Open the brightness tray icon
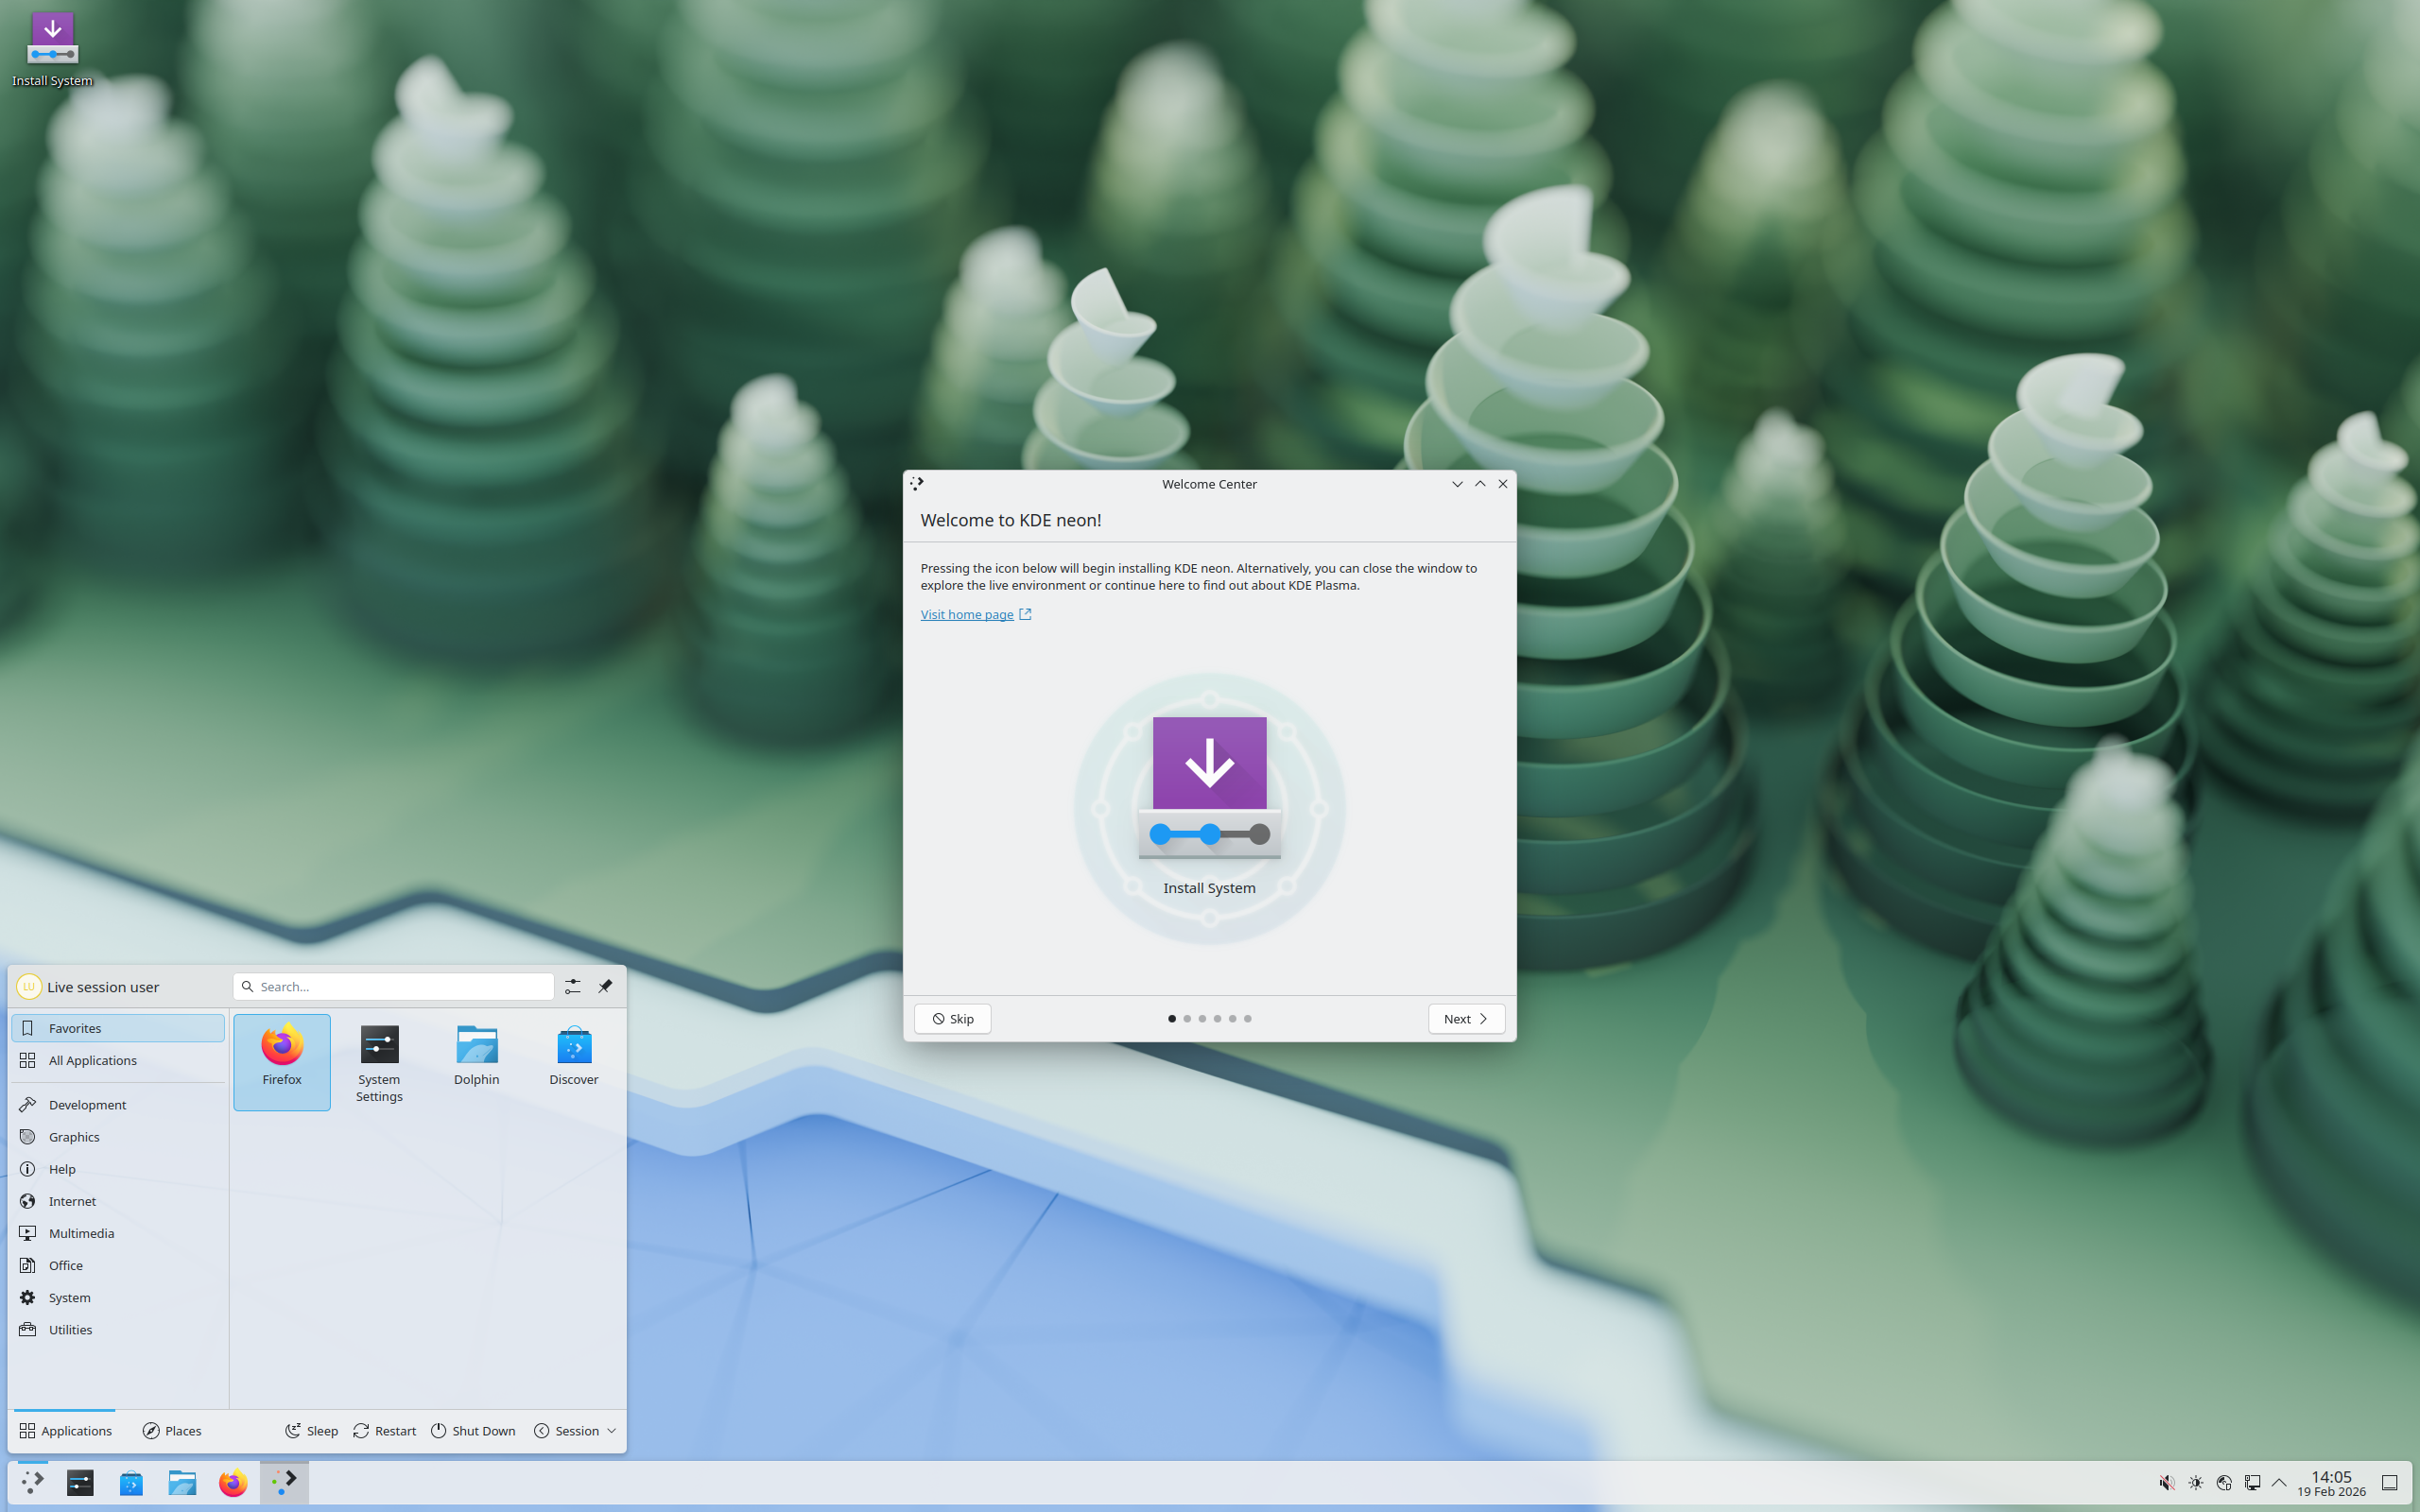Viewport: 2420px width, 1512px height. pyautogui.click(x=2195, y=1482)
